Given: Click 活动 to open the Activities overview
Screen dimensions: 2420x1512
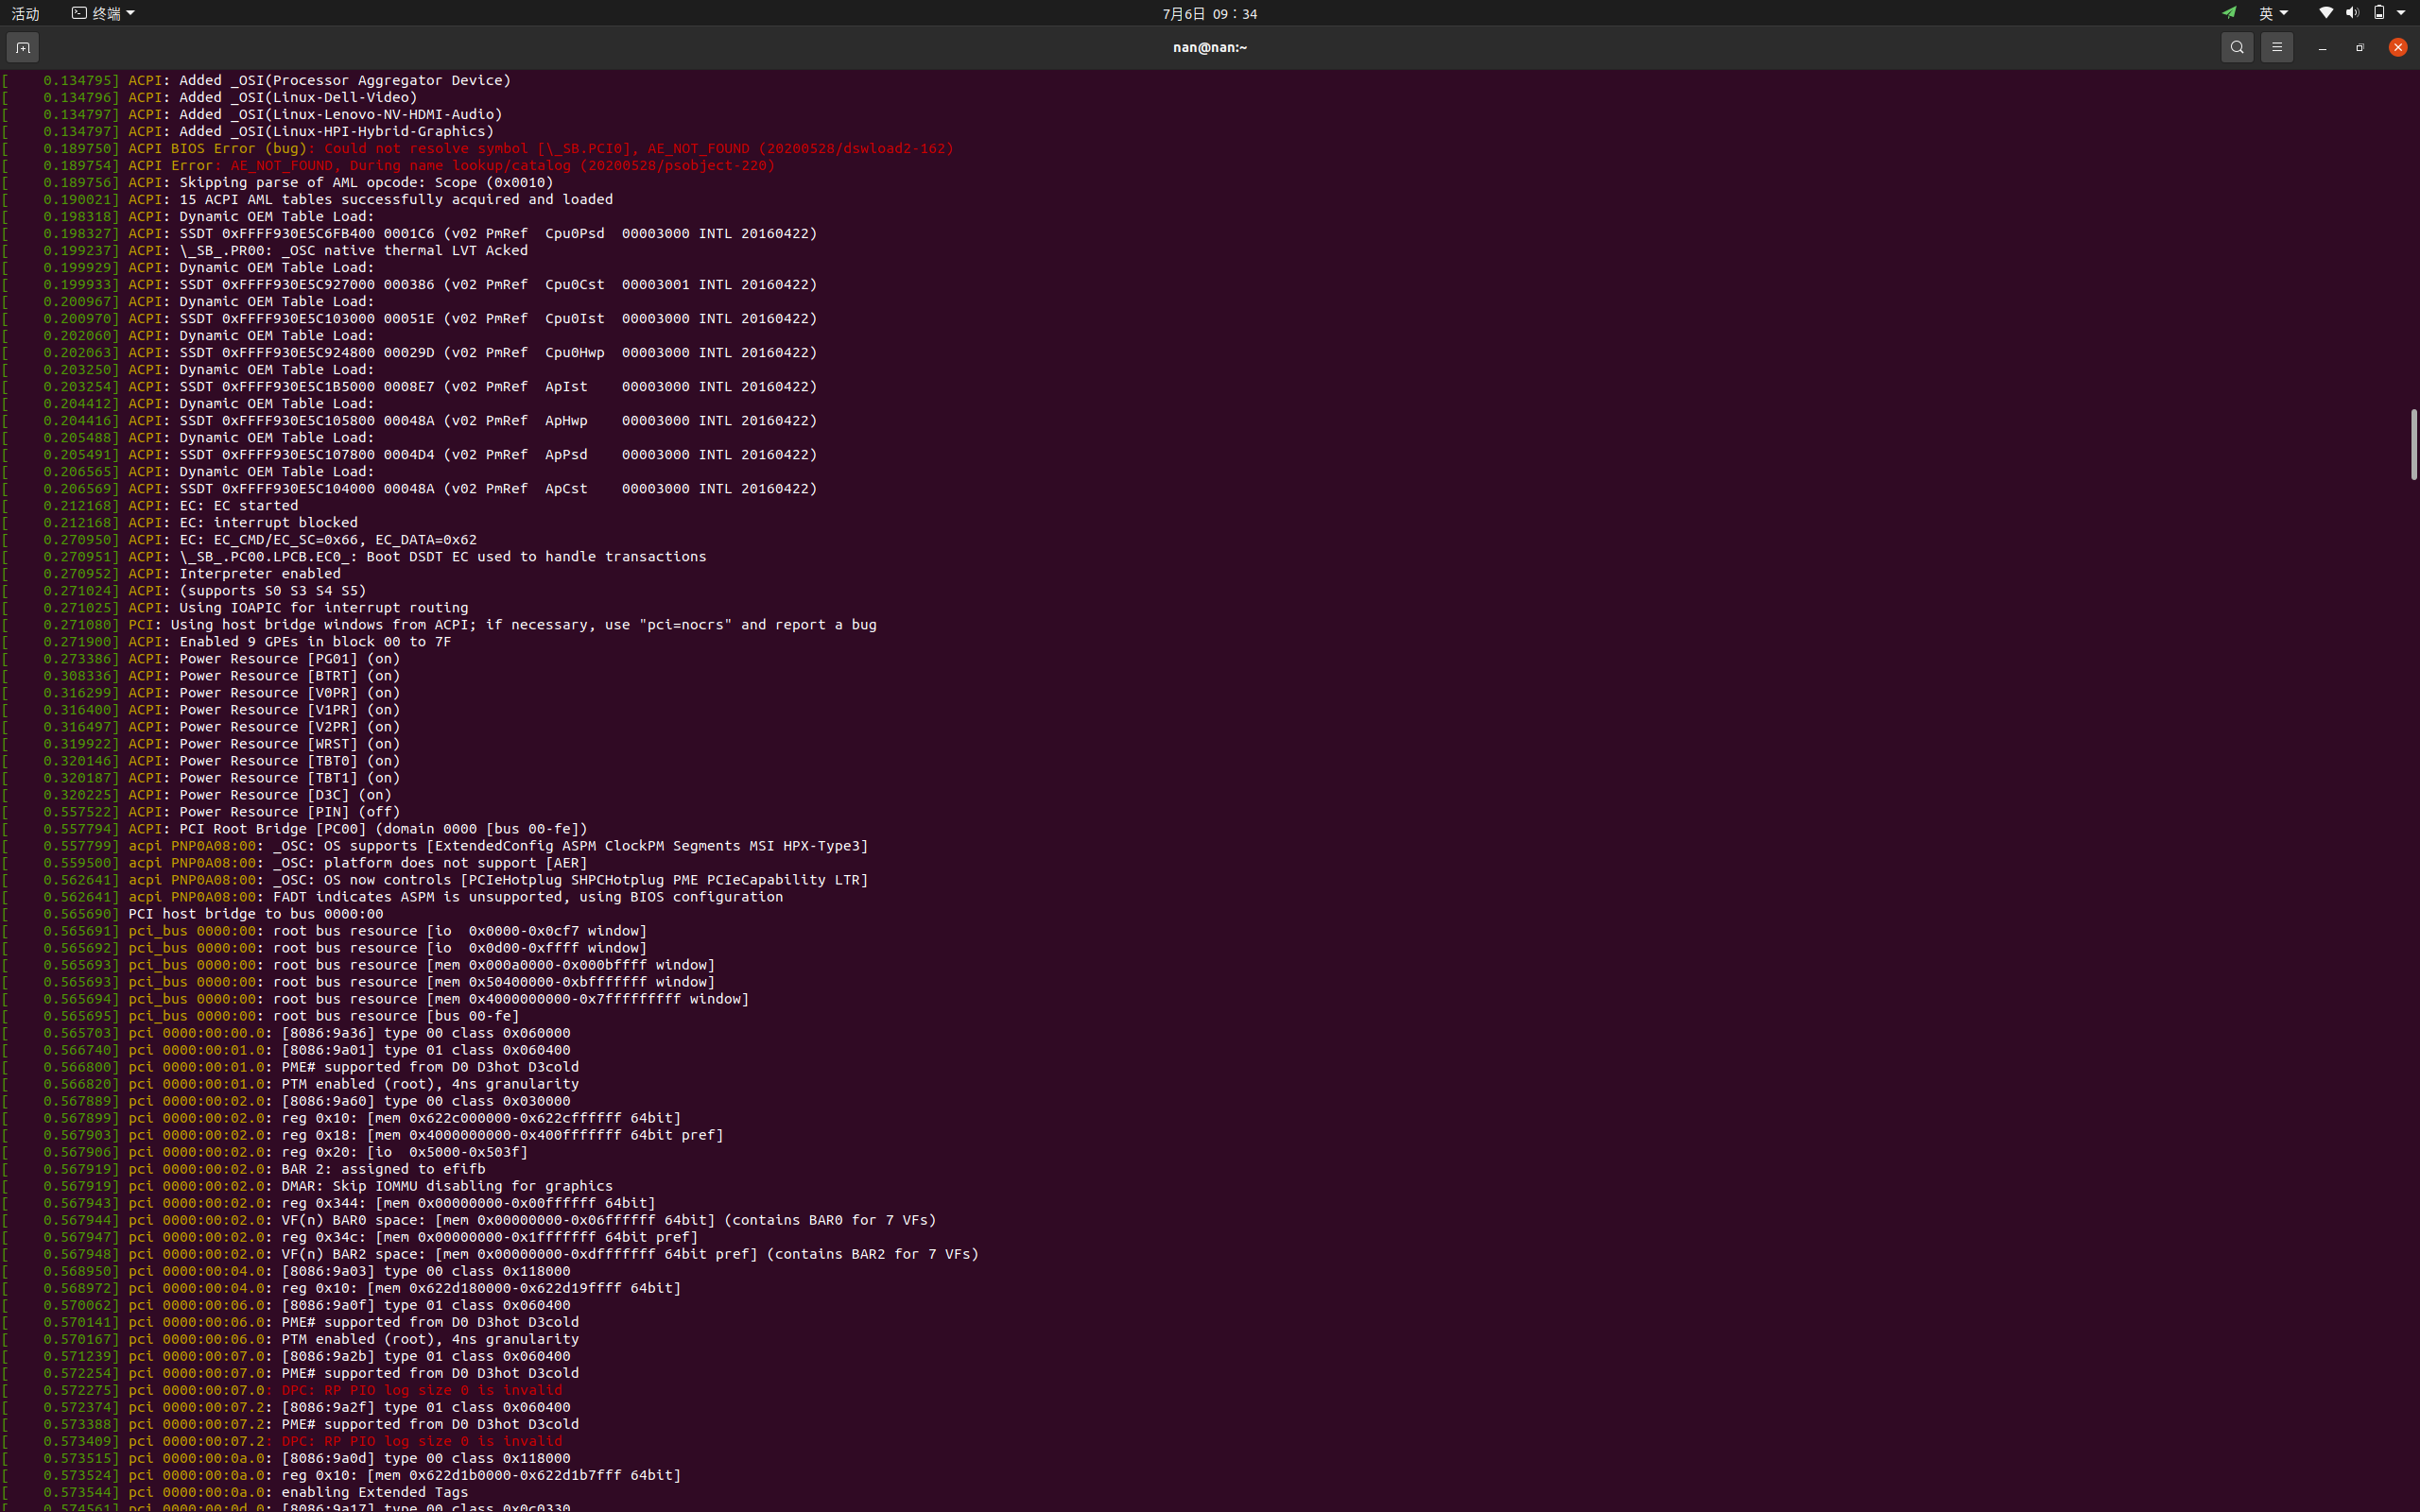Looking at the screenshot, I should point(25,13).
